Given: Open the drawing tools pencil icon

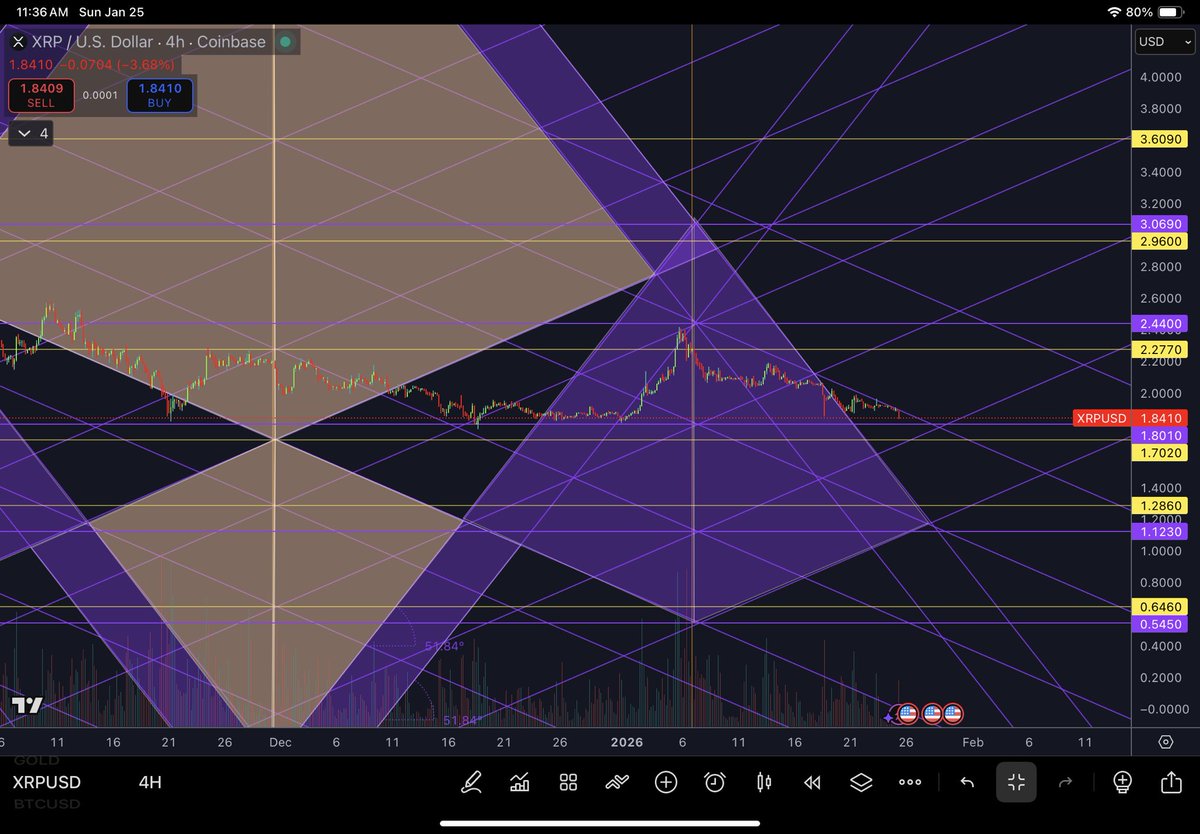Looking at the screenshot, I should coord(470,782).
